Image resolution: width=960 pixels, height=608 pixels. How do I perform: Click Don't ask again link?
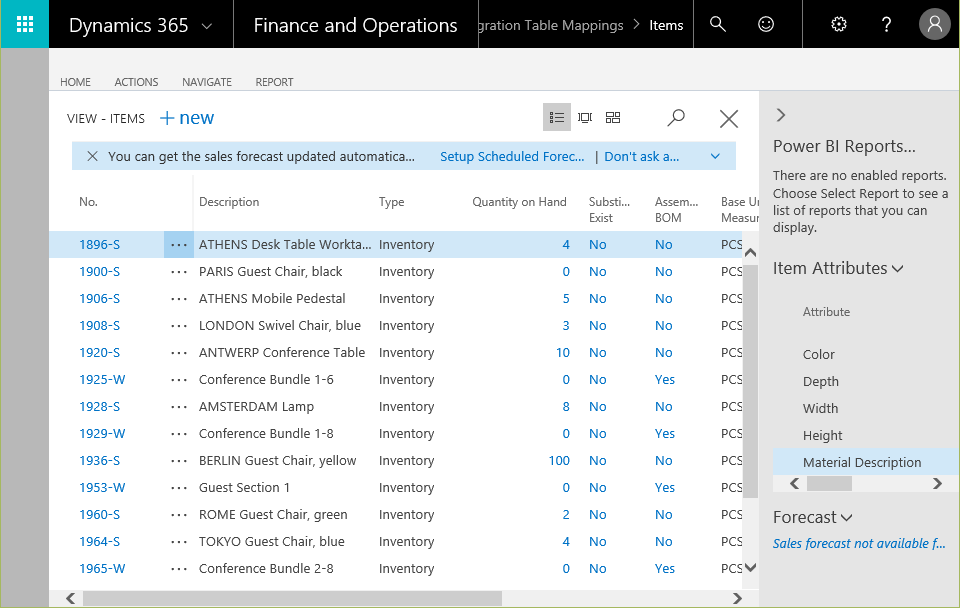pyautogui.click(x=642, y=156)
